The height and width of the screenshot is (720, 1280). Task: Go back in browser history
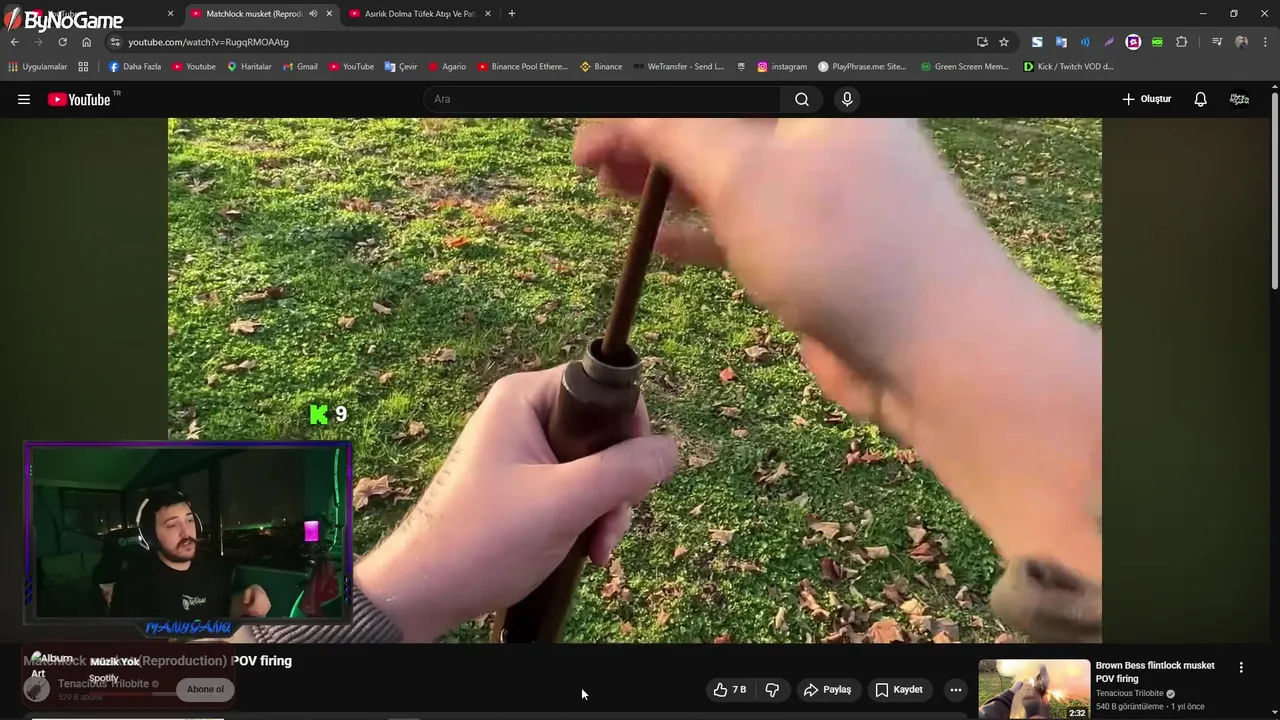14,42
